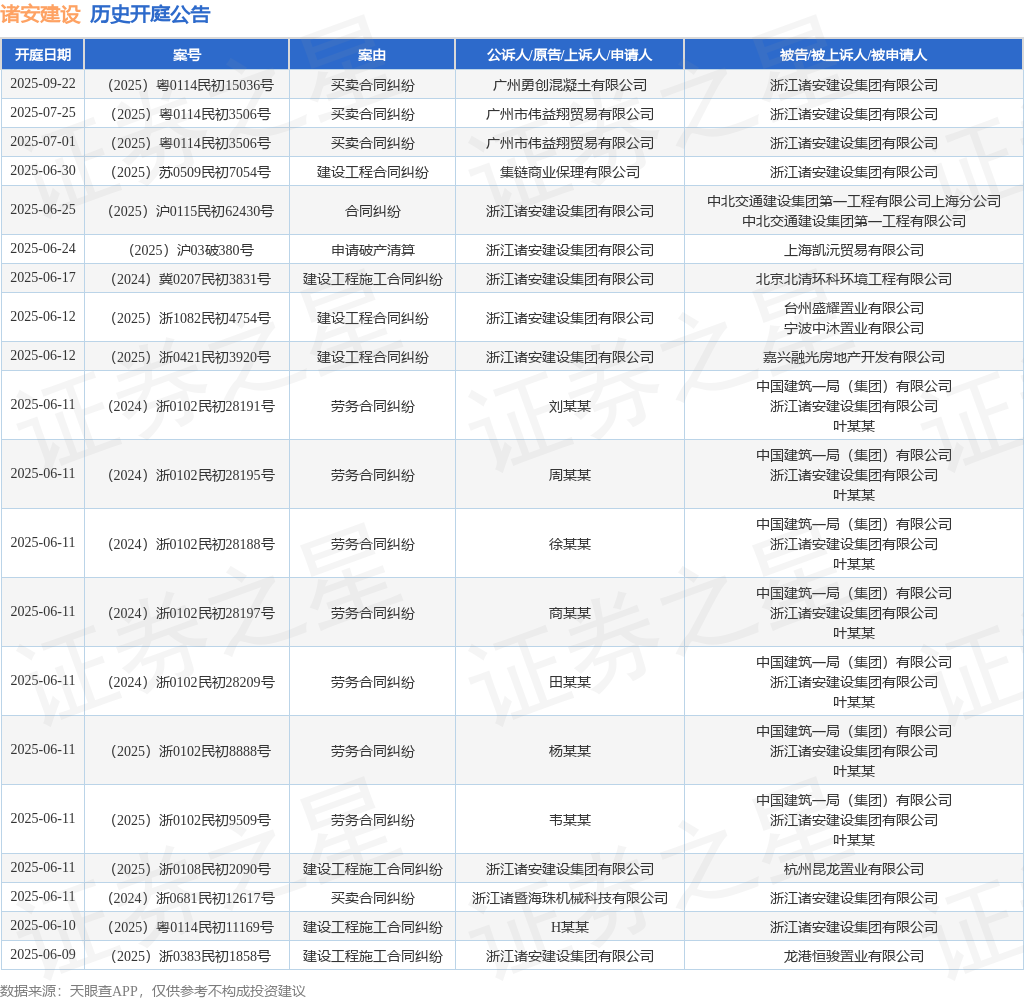Click the 申请破产清算 cause cell
Image resolution: width=1024 pixels, height=1000 pixels.
372,250
